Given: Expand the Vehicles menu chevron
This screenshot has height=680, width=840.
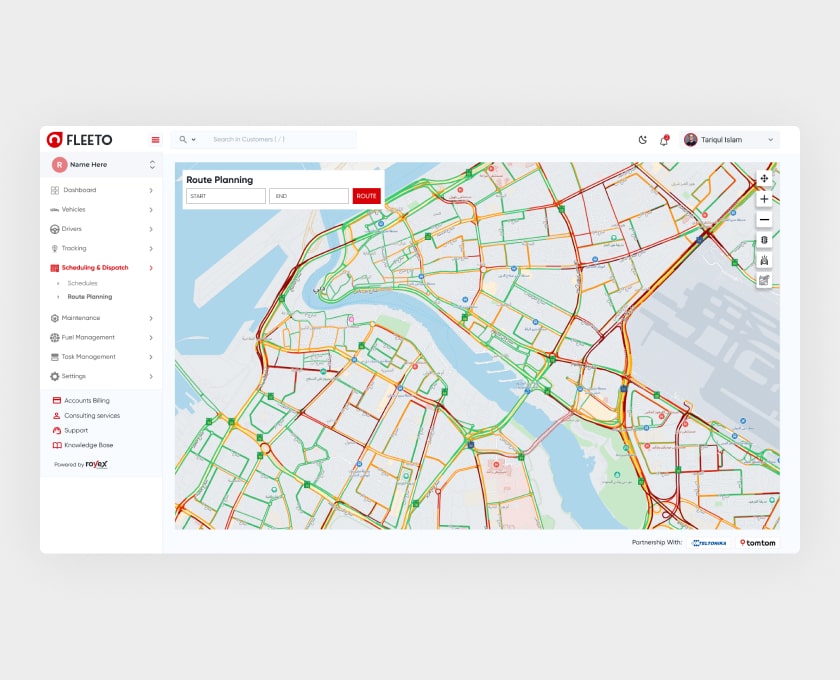Looking at the screenshot, I should 151,210.
